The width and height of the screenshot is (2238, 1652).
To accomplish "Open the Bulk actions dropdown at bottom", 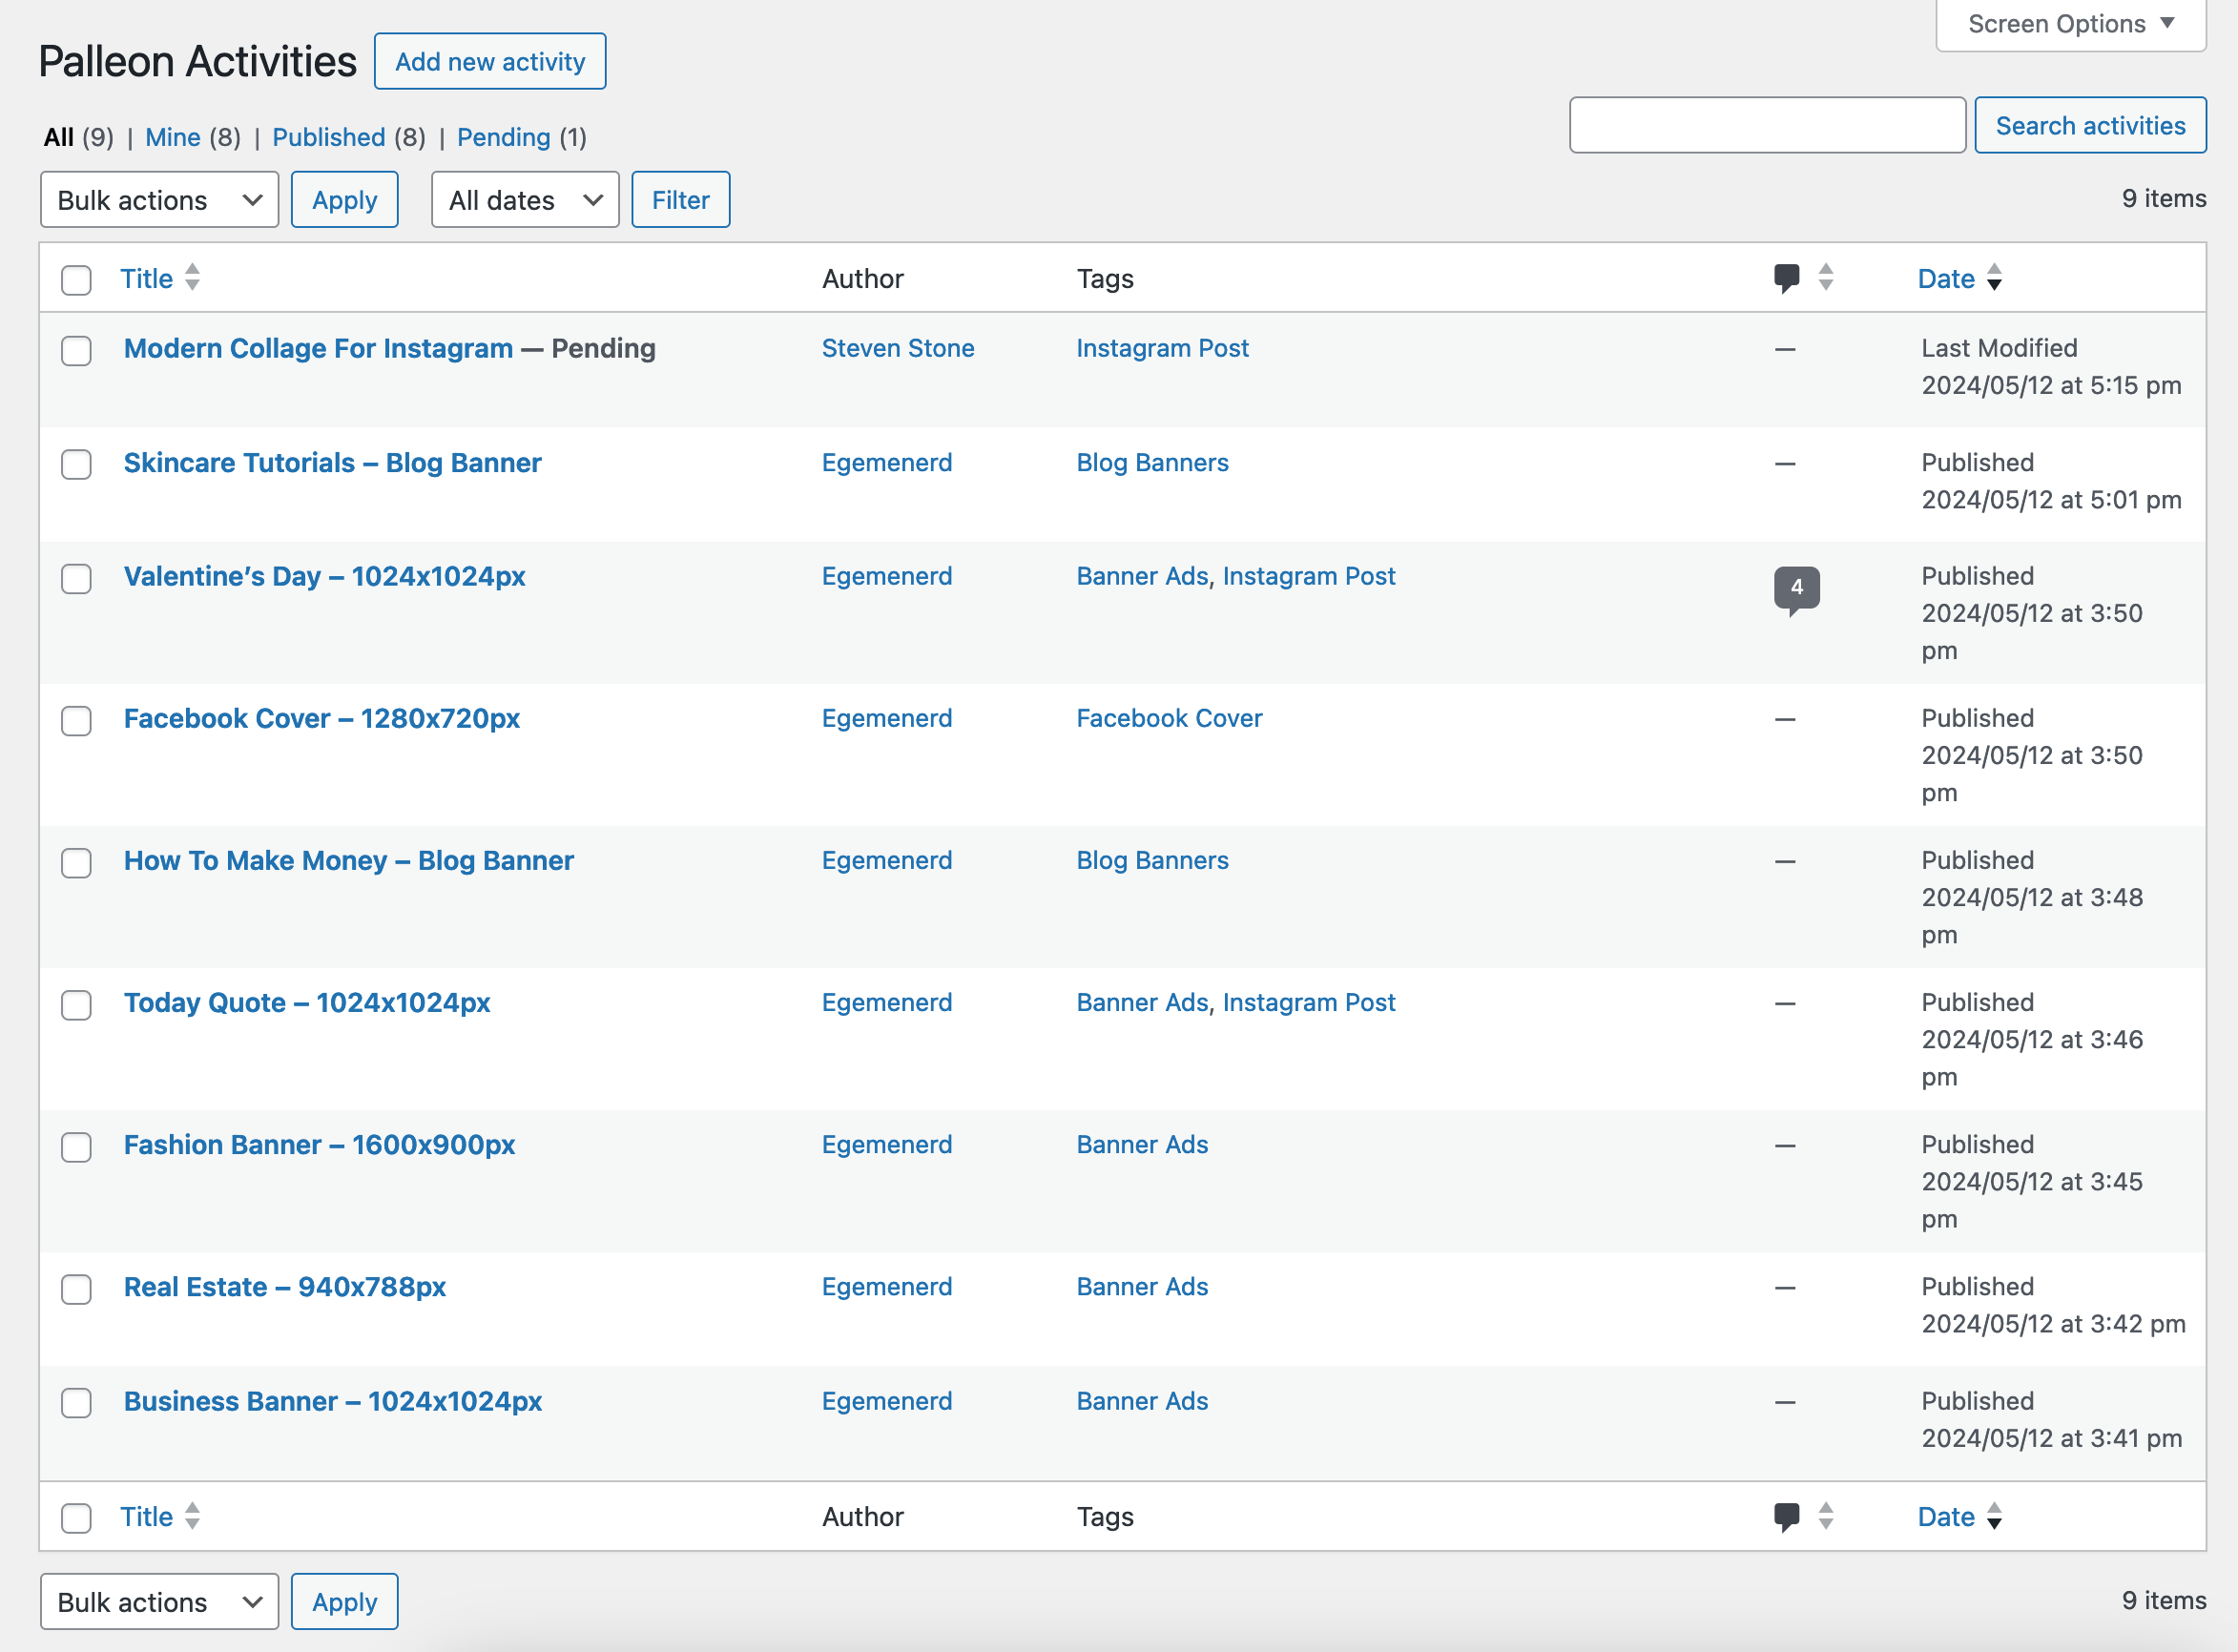I will pos(158,1601).
